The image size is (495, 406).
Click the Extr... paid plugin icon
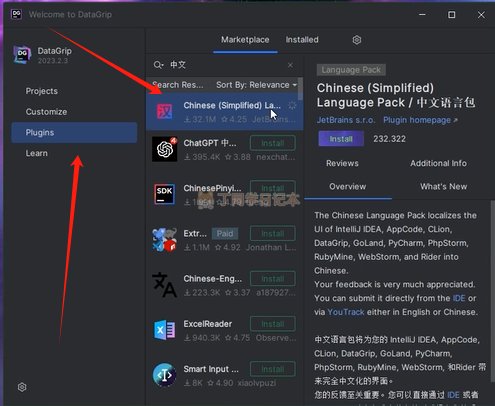[164, 239]
